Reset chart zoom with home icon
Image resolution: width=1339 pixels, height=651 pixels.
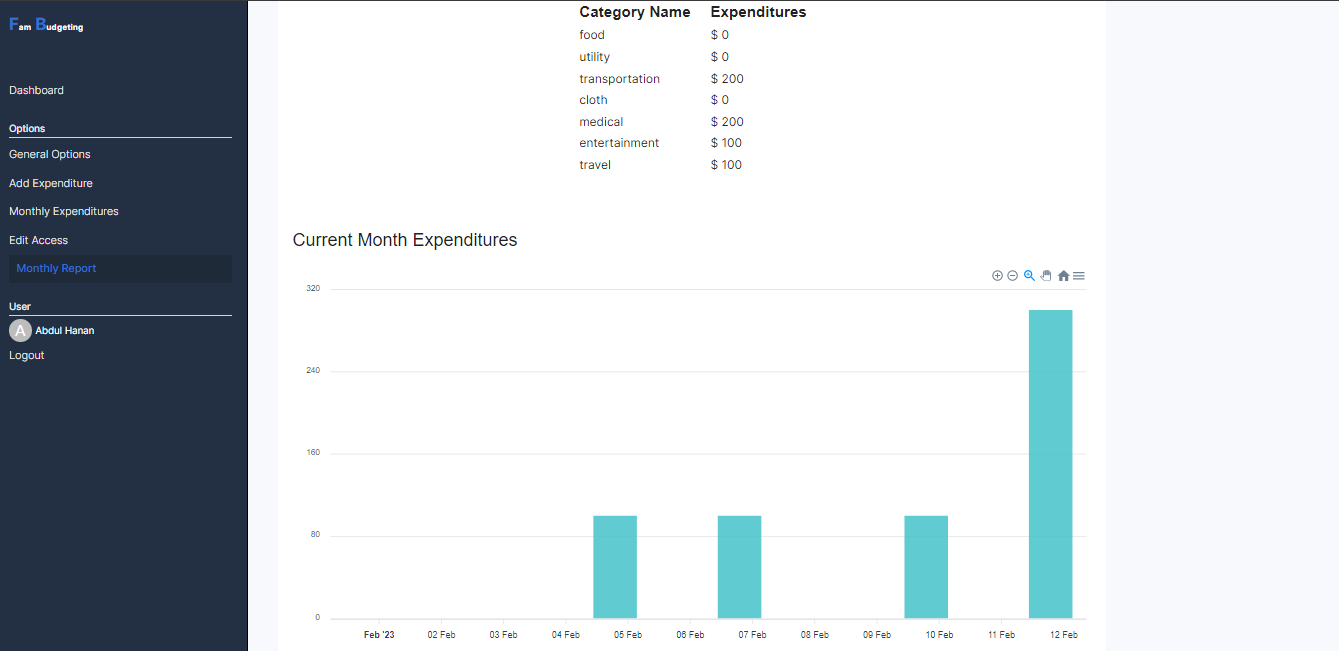coord(1063,276)
